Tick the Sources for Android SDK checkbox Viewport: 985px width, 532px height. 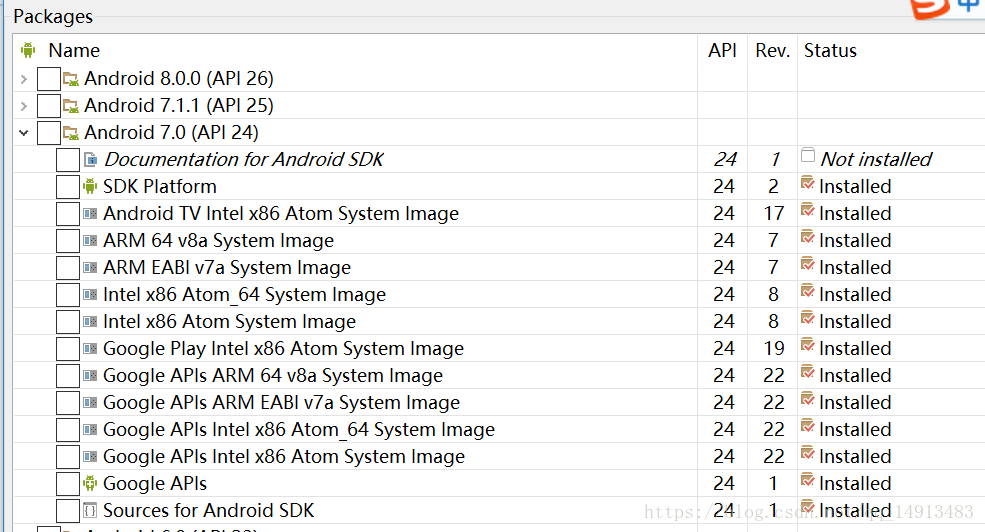click(x=68, y=511)
